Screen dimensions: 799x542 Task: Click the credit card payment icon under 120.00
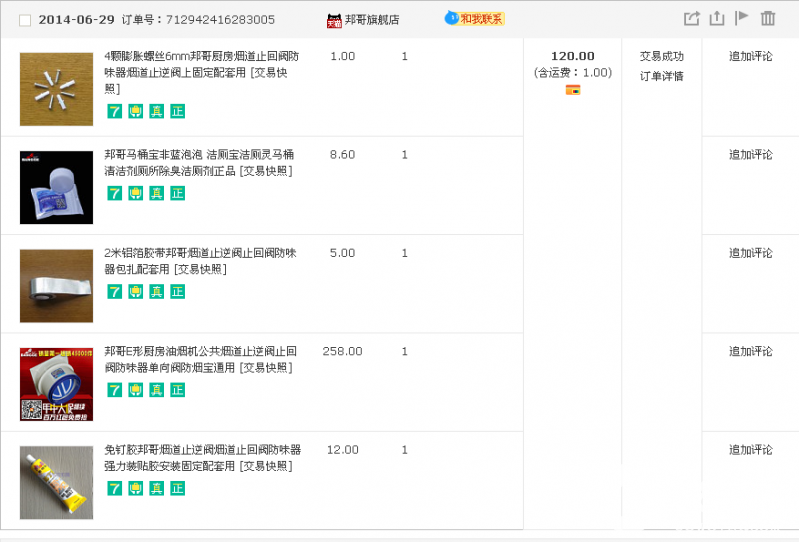pos(573,90)
